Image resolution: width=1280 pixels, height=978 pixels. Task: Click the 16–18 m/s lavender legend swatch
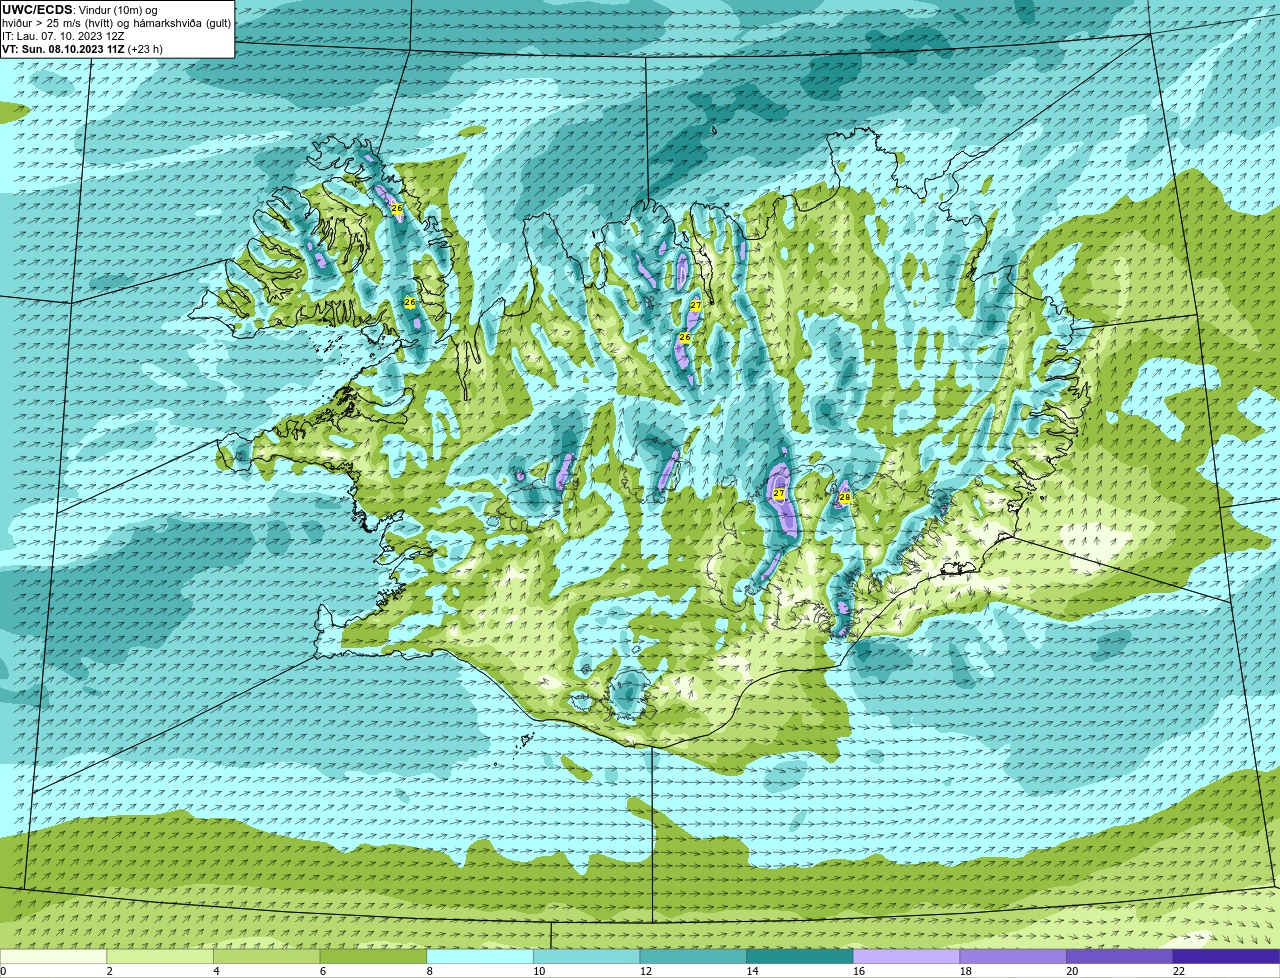click(x=906, y=956)
